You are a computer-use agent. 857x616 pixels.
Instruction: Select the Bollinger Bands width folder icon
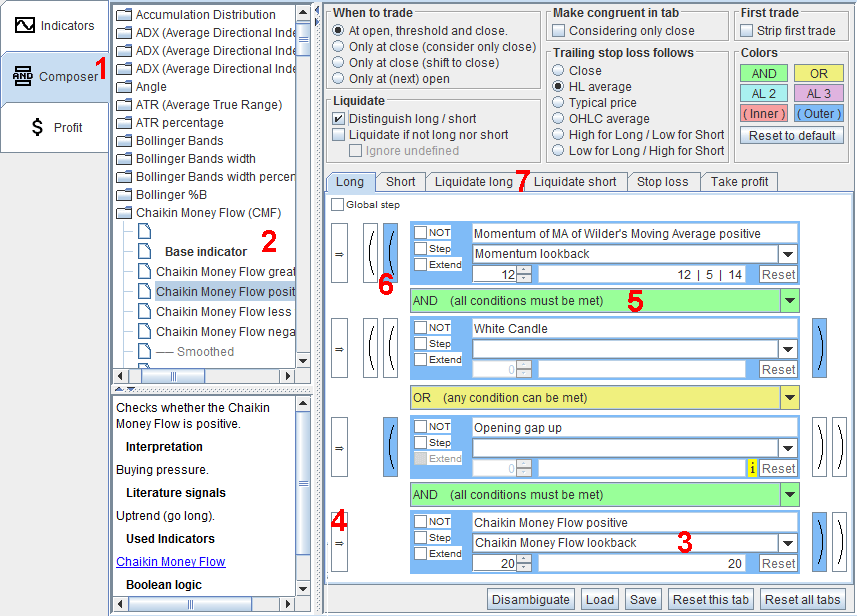pos(125,159)
